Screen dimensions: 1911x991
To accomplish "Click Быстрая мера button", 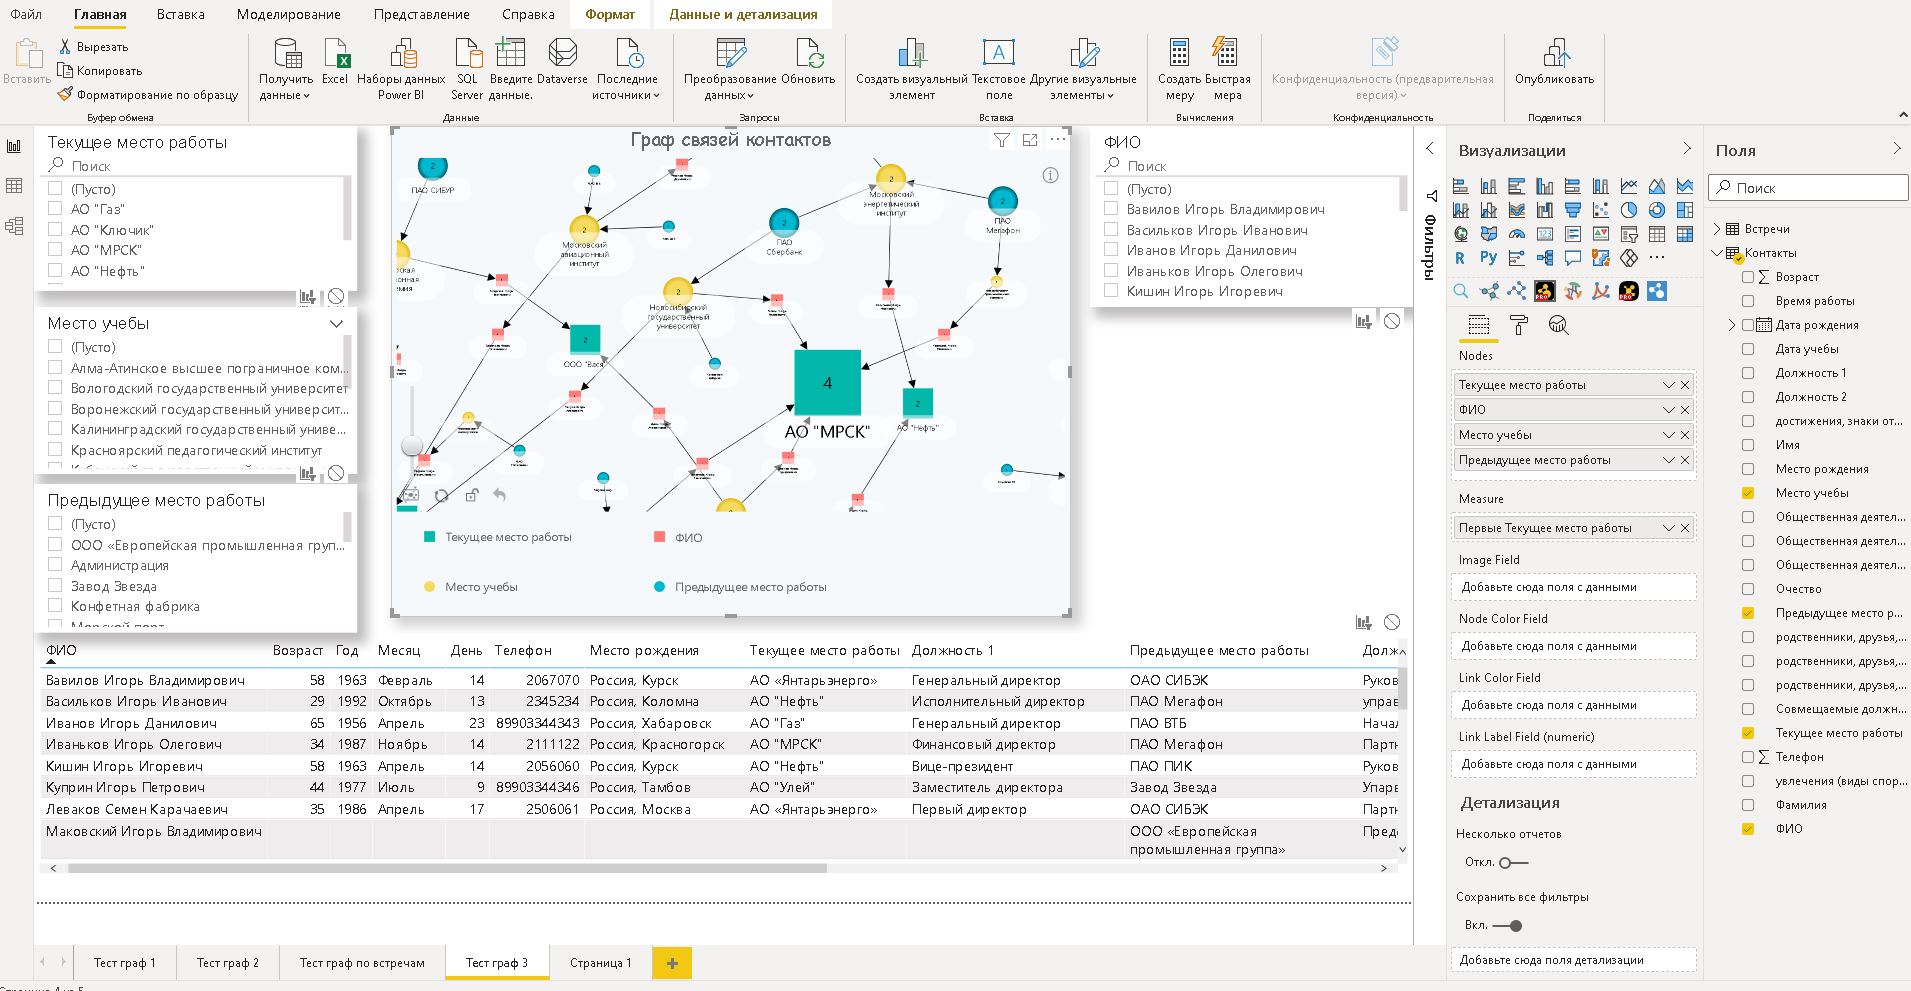I will [1228, 69].
